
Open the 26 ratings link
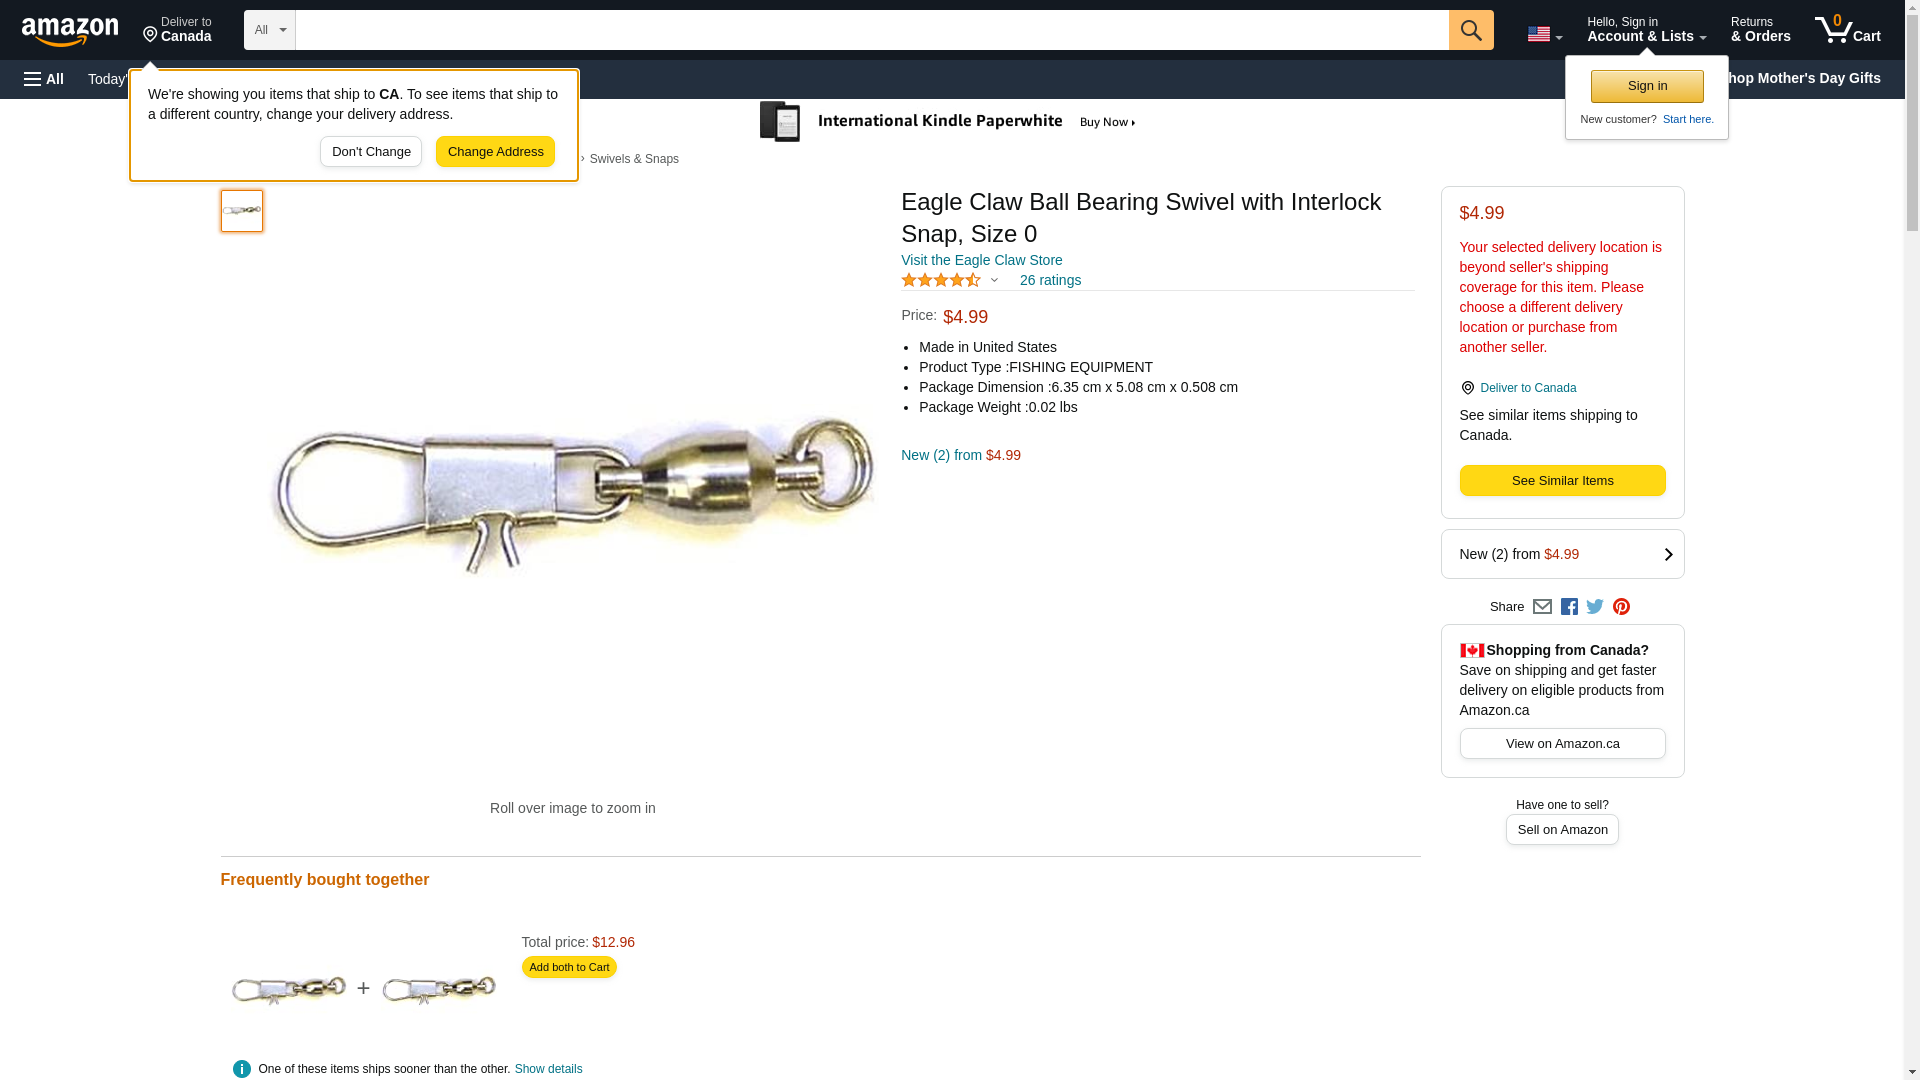tap(1050, 281)
